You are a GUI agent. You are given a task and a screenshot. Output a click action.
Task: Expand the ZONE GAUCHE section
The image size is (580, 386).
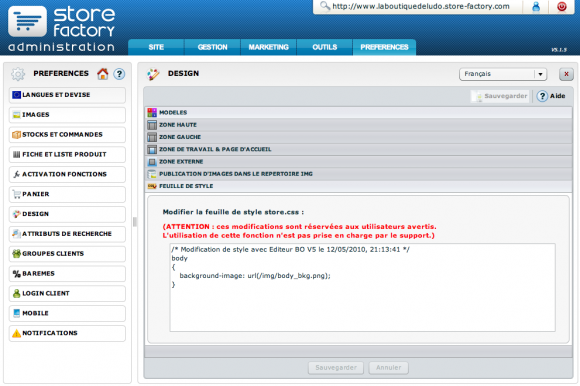[358, 137]
